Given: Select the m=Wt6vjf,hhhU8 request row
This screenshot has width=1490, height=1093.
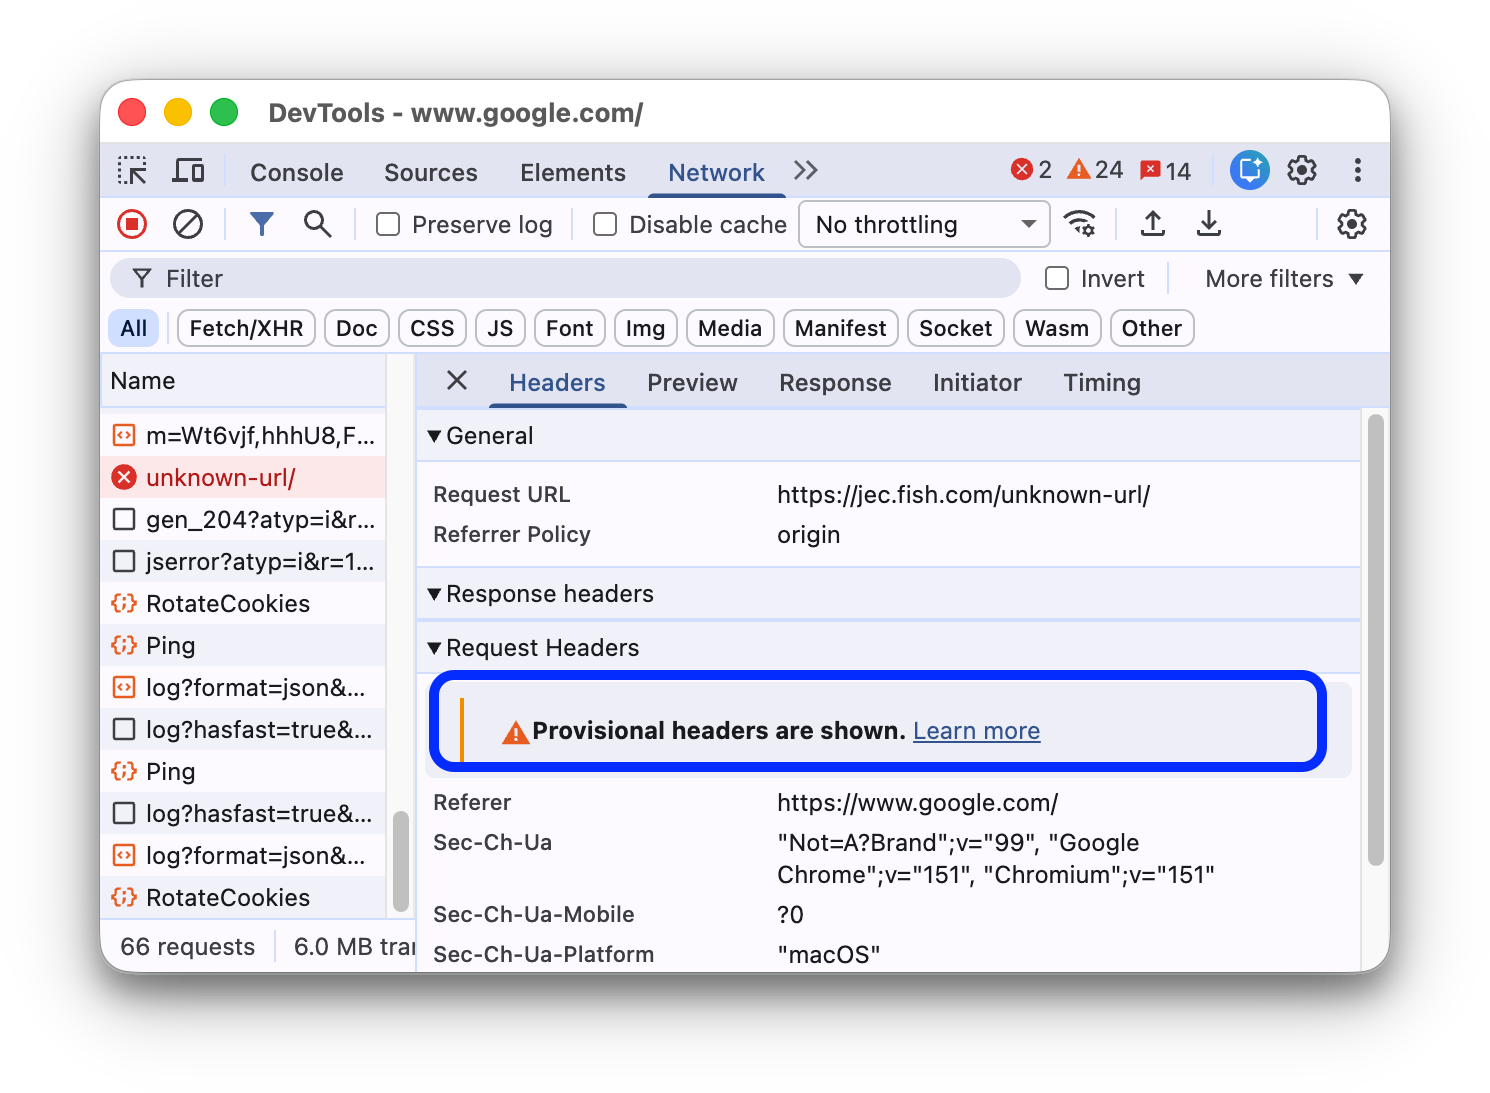Looking at the screenshot, I should (243, 436).
